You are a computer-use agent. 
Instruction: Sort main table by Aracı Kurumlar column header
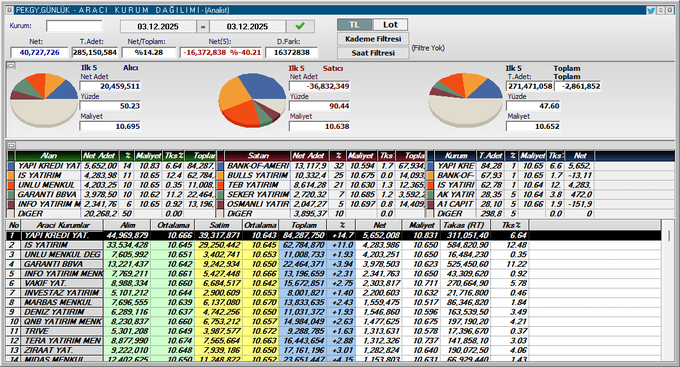(x=62, y=225)
